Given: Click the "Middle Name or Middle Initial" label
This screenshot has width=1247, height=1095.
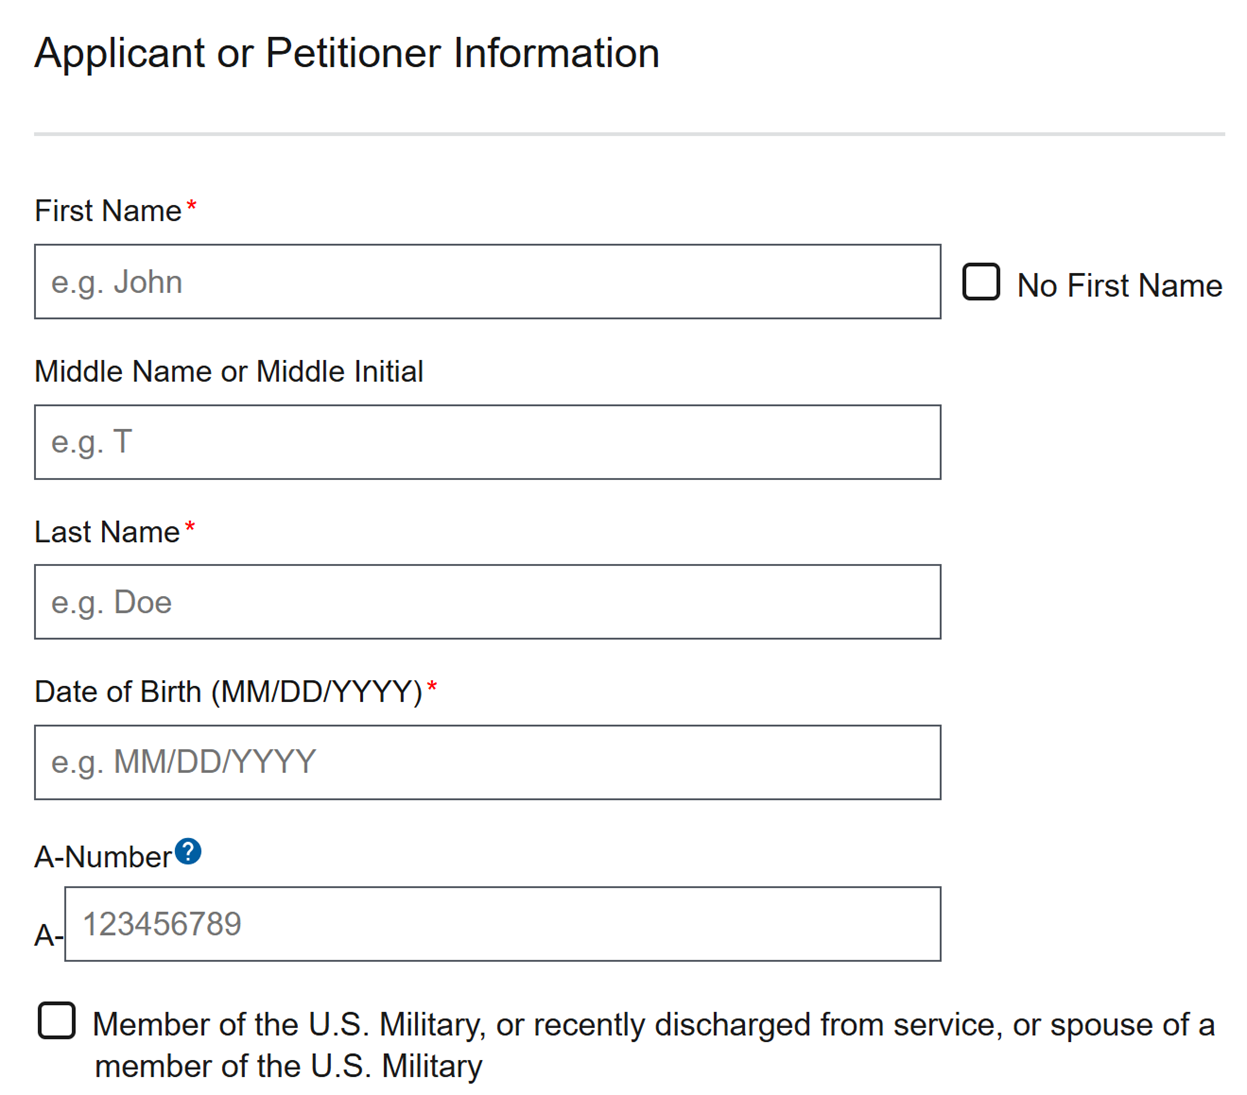Looking at the screenshot, I should [x=229, y=372].
